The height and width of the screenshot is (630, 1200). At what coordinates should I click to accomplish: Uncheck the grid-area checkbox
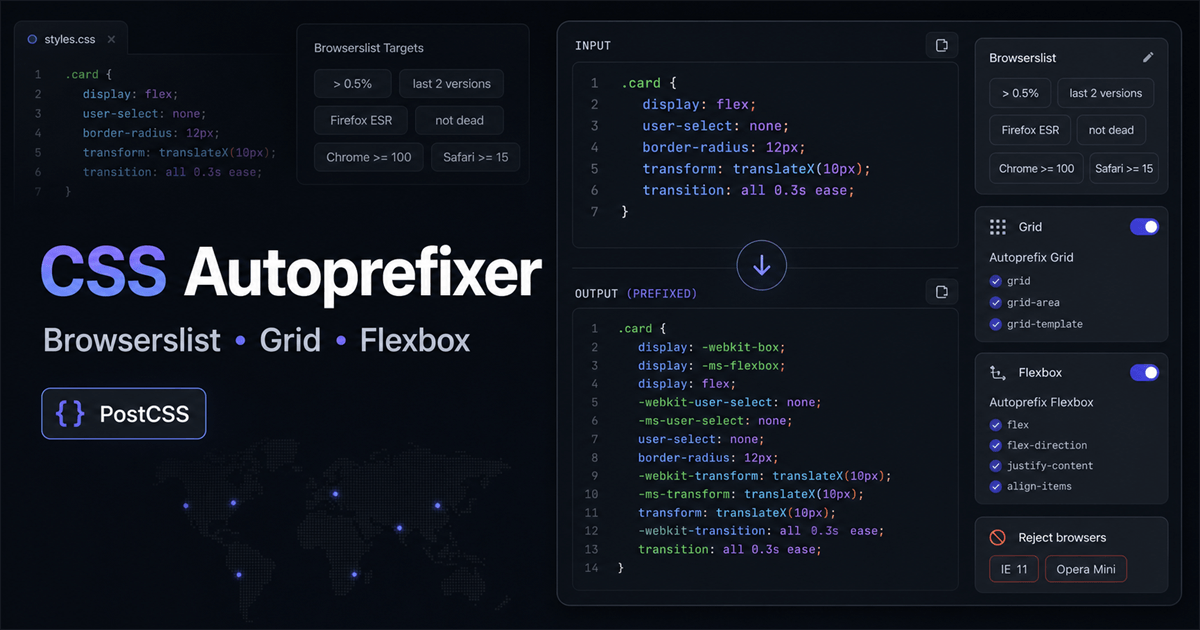click(996, 303)
